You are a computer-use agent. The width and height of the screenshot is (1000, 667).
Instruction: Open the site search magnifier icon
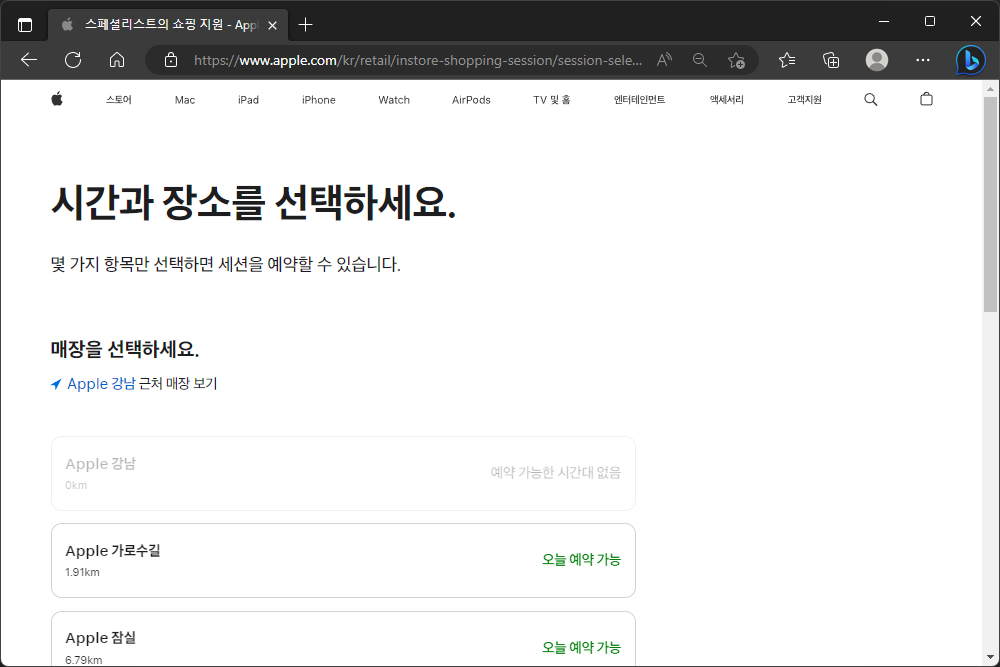pyautogui.click(x=871, y=99)
